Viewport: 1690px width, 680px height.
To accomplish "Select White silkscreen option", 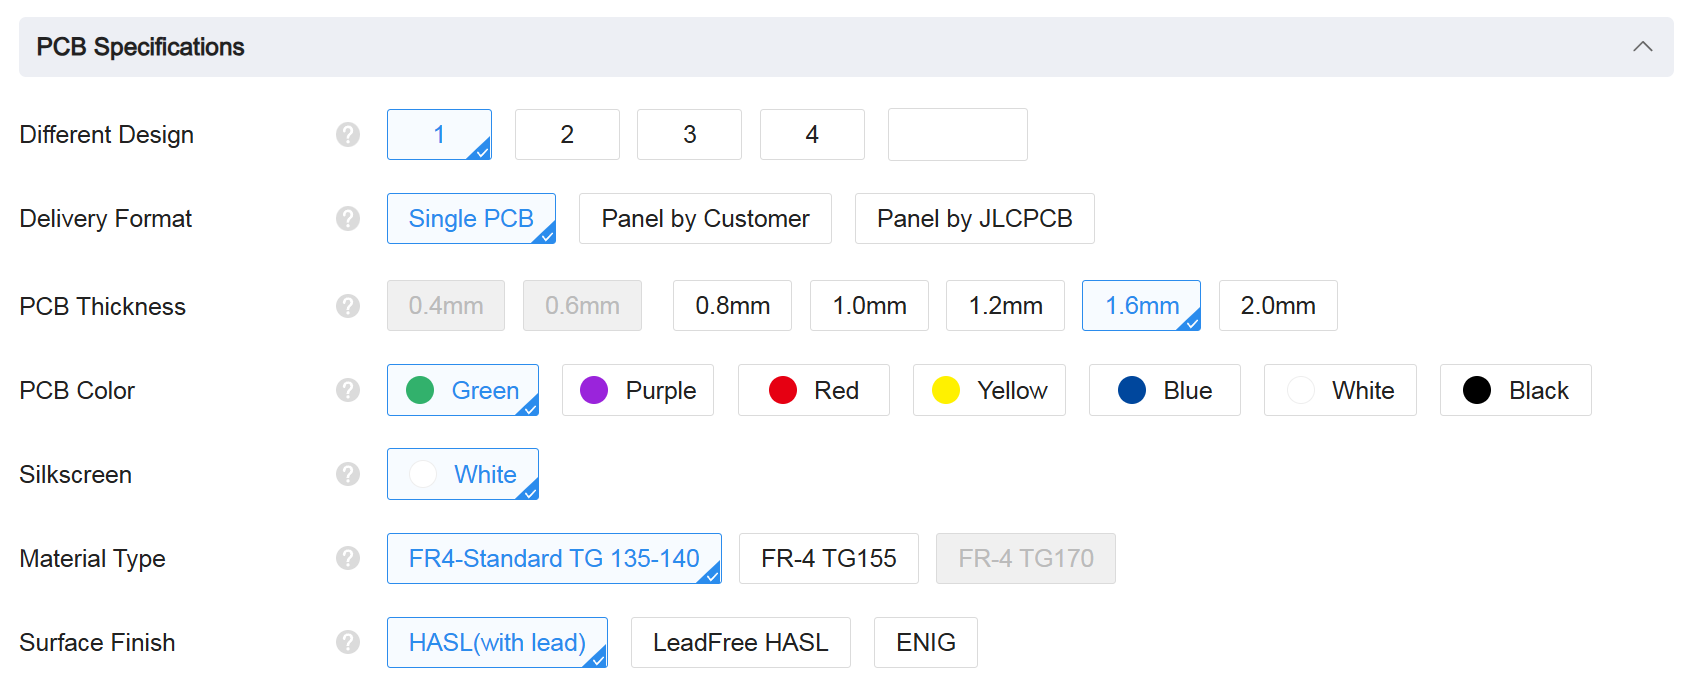I will click(x=463, y=474).
